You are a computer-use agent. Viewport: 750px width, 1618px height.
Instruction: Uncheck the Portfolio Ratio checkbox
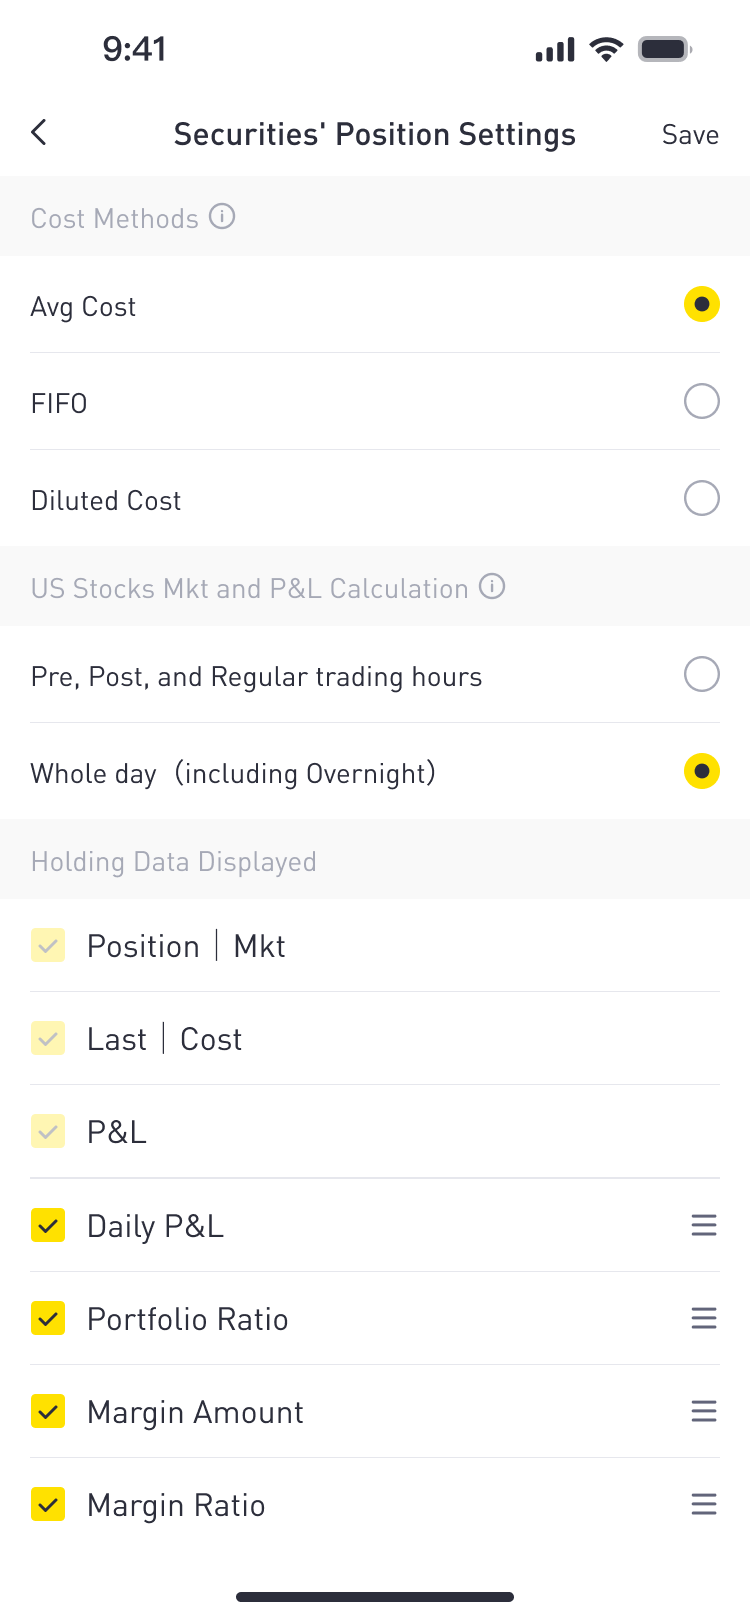pyautogui.click(x=48, y=1318)
